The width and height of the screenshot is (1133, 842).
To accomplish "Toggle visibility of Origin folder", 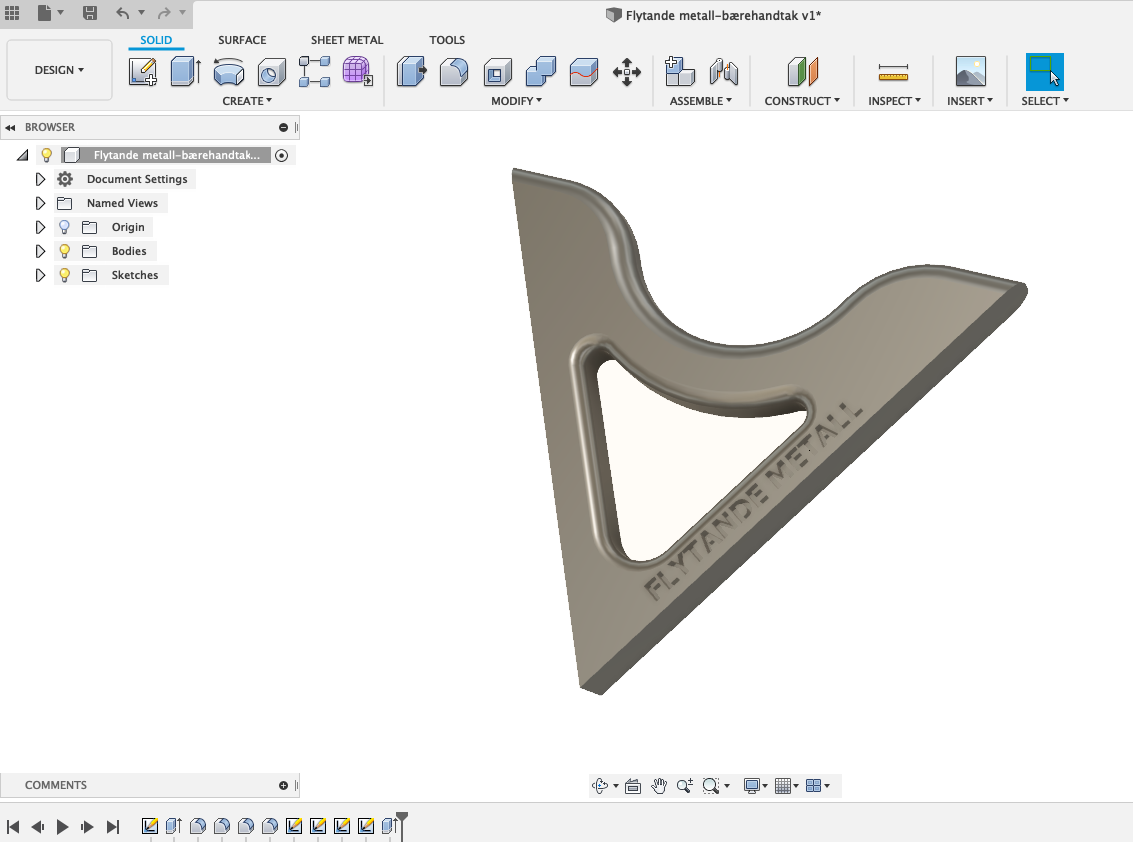I will [x=64, y=227].
